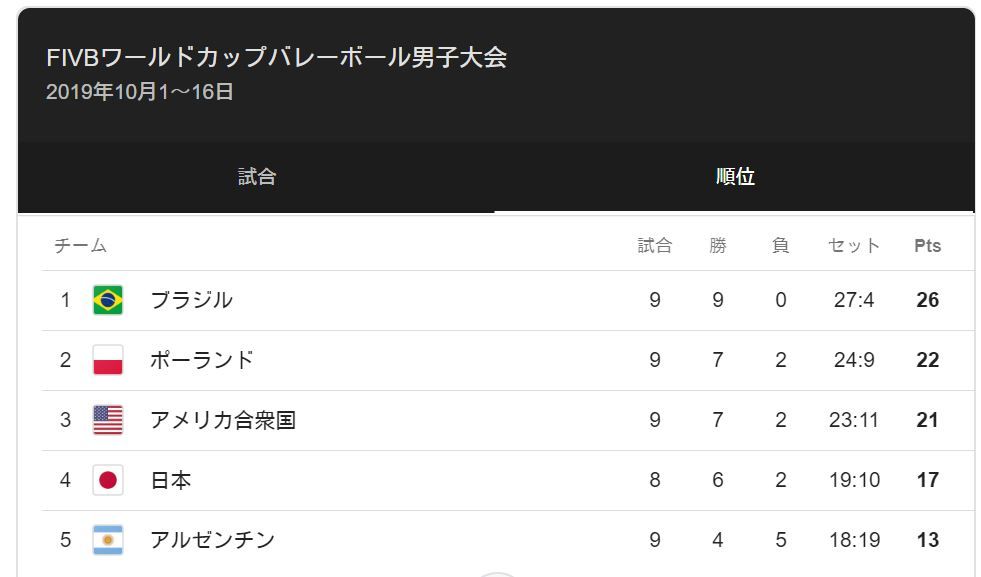Screen dimensions: 981x577
Task: Select the アメリカ合衆国 team name
Action: click(x=223, y=420)
